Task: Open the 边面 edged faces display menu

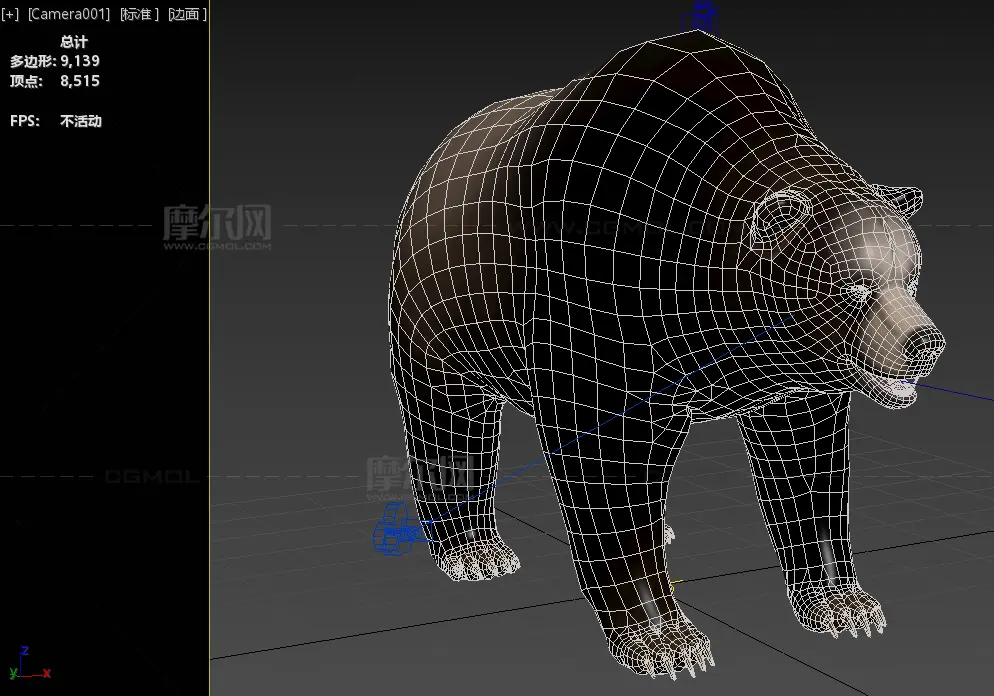Action: tap(188, 14)
